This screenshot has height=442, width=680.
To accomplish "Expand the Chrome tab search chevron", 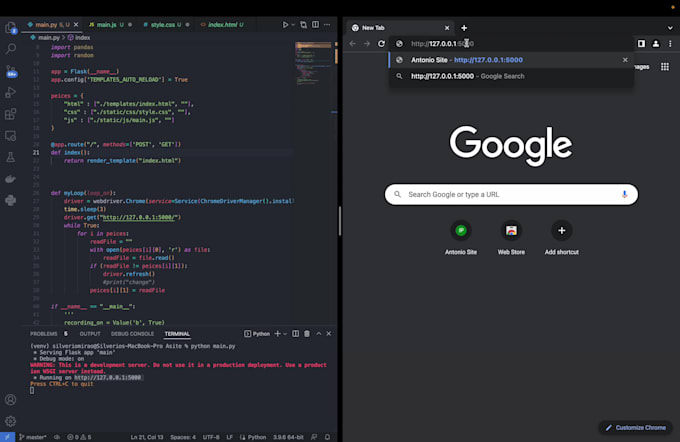I will point(670,28).
